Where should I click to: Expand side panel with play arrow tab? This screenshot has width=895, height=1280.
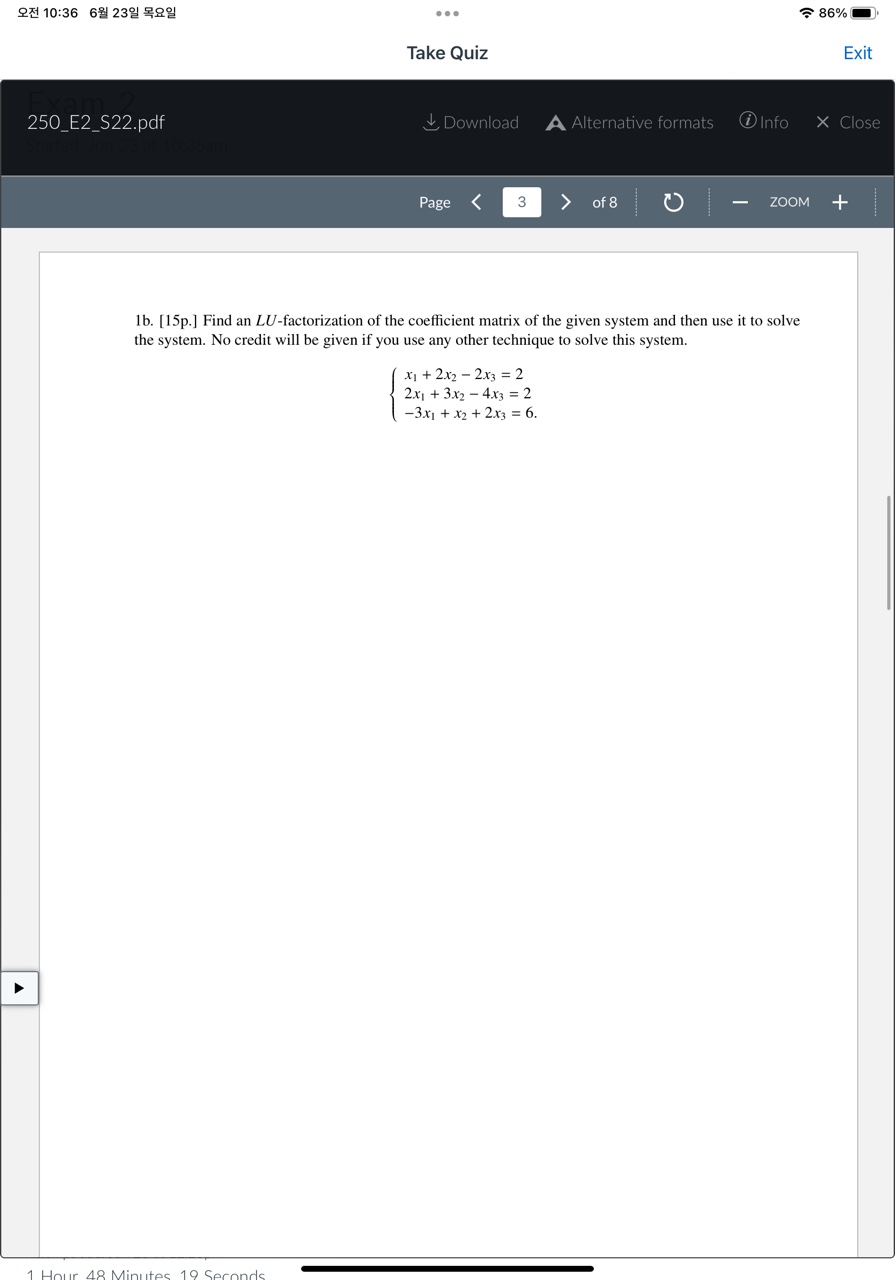click(19, 988)
